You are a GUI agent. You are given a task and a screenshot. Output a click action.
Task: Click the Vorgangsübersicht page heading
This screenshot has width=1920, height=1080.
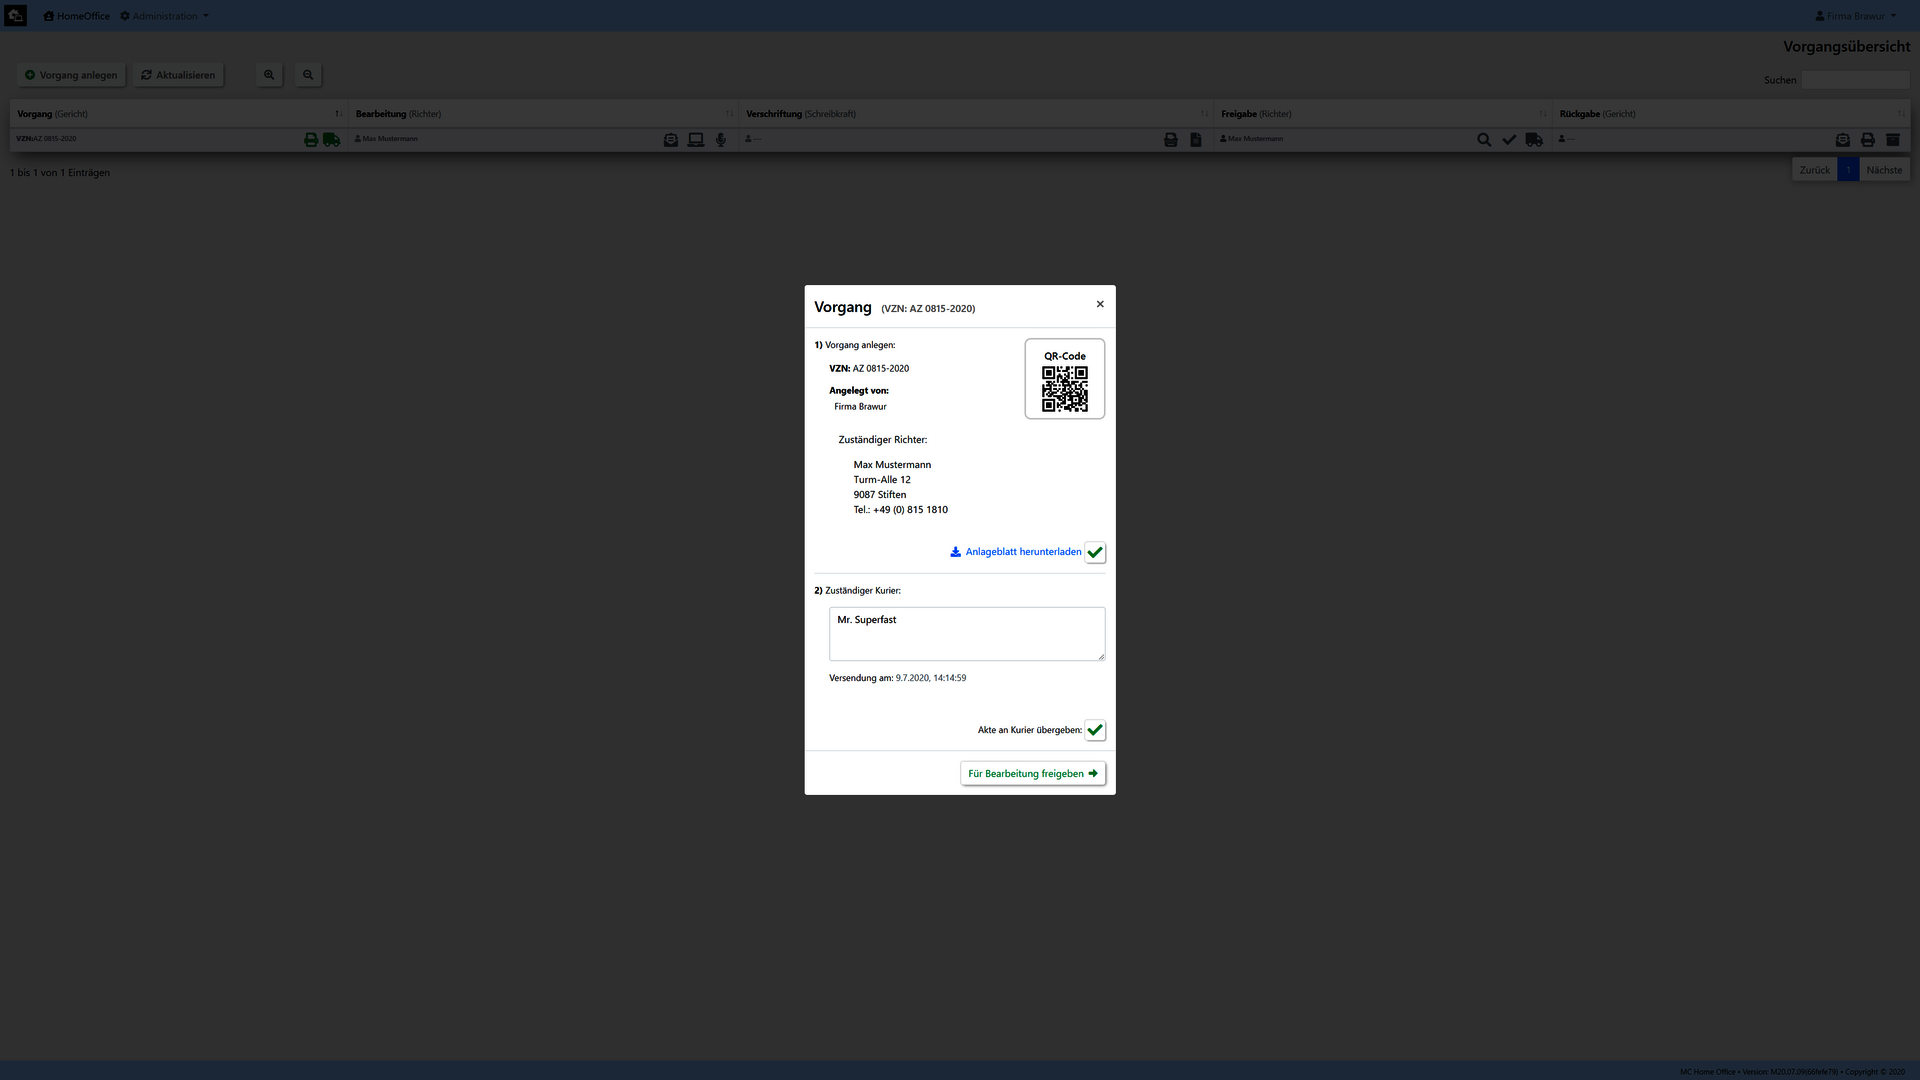pos(1846,47)
